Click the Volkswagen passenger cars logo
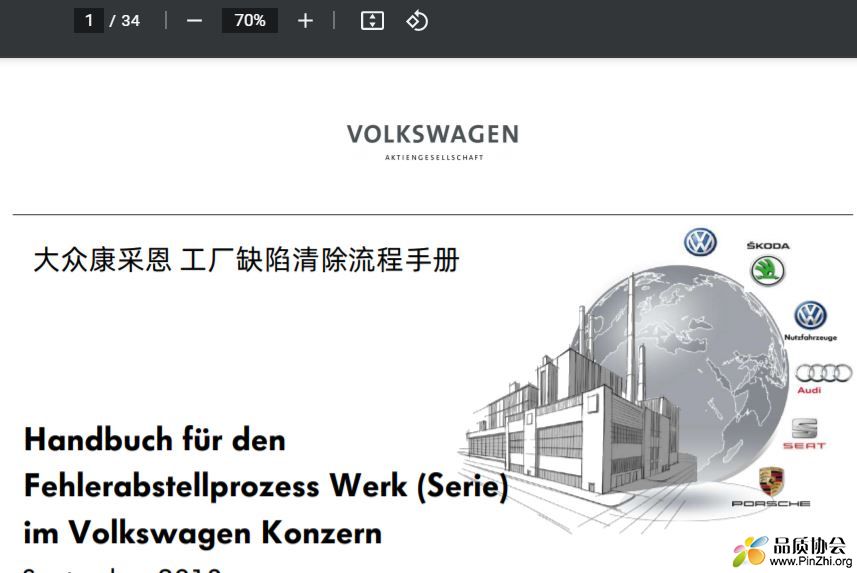The width and height of the screenshot is (857, 573). click(x=700, y=242)
